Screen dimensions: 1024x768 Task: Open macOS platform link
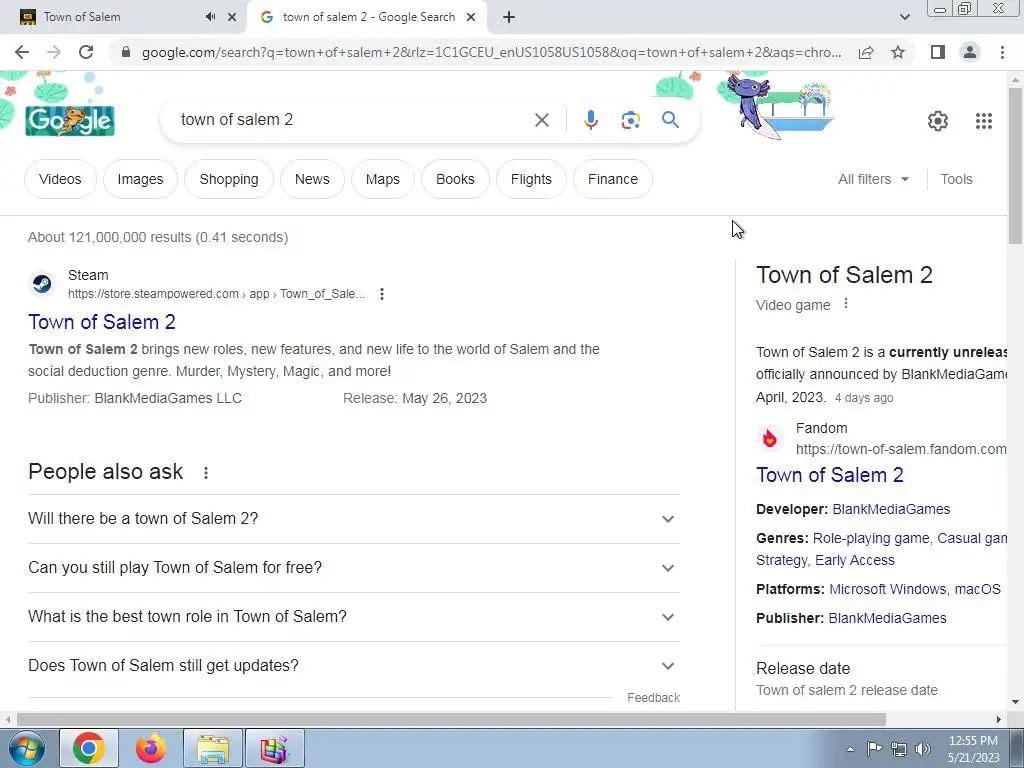click(978, 589)
